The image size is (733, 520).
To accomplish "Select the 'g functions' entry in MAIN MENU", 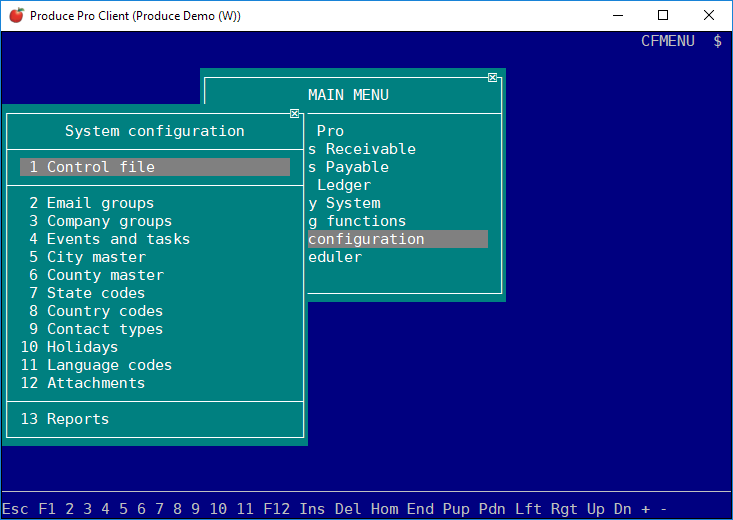I will point(357,221).
